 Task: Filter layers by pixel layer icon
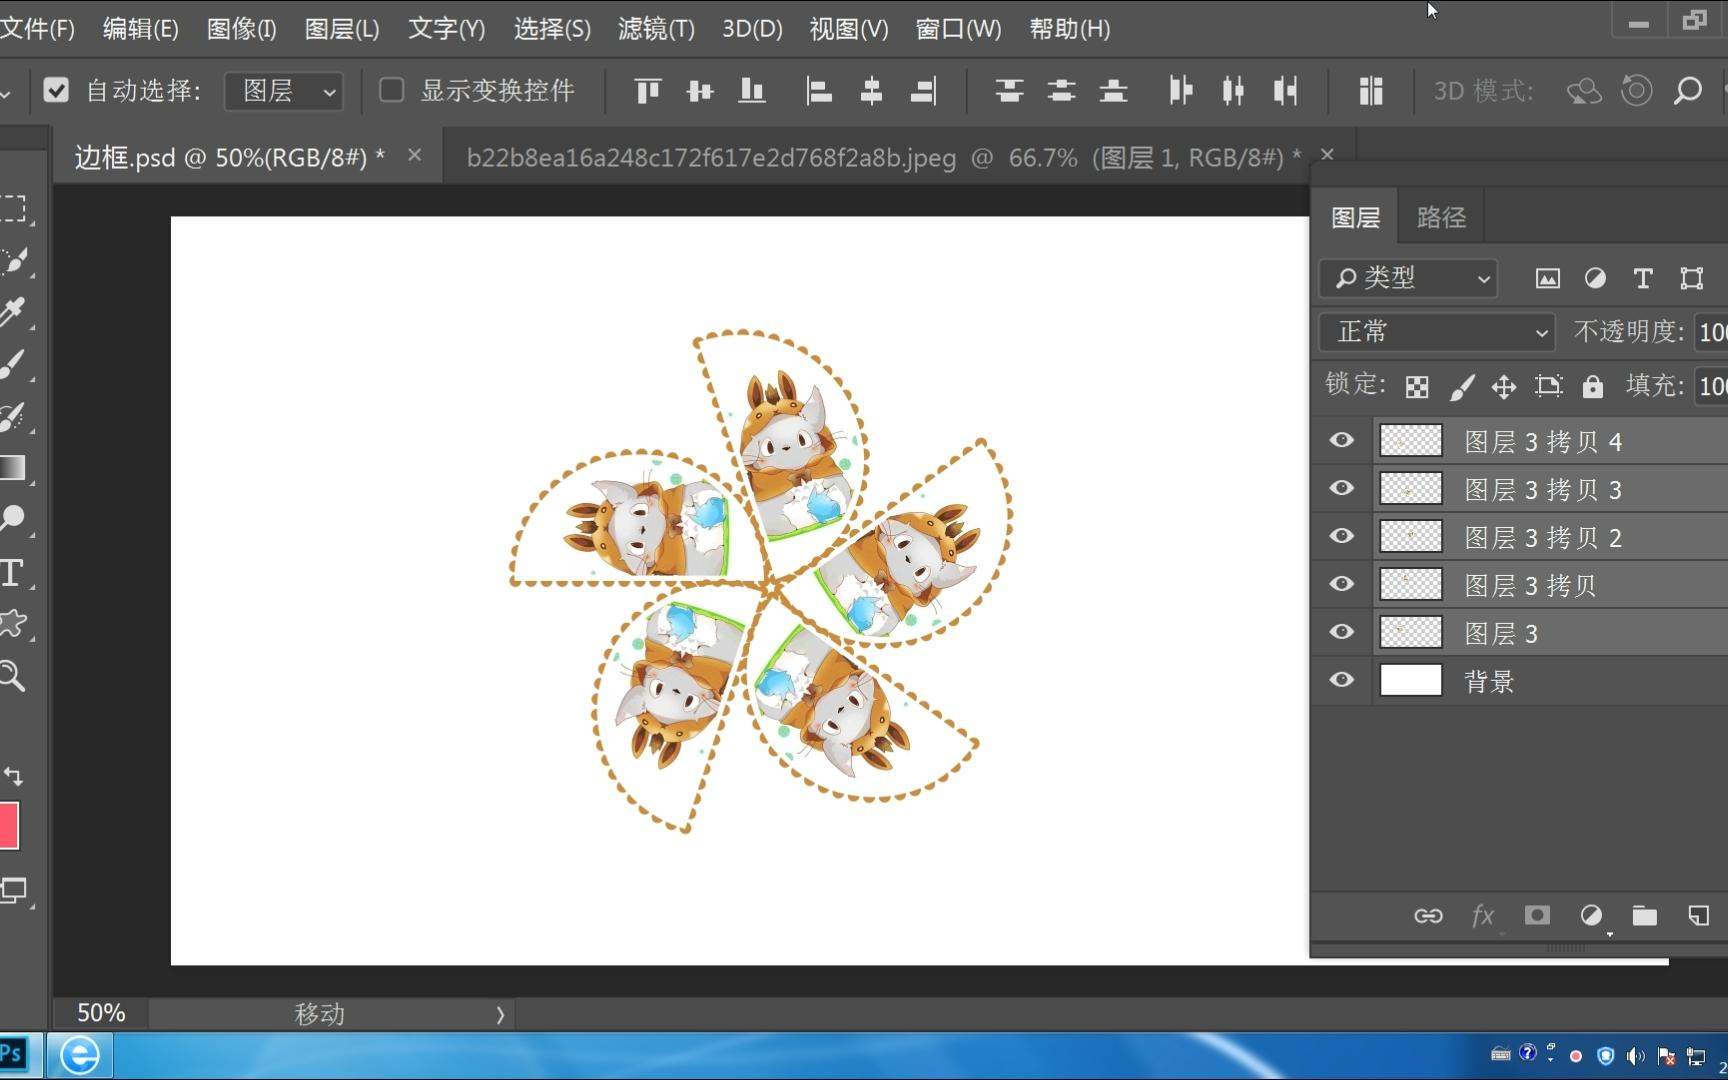(x=1547, y=279)
